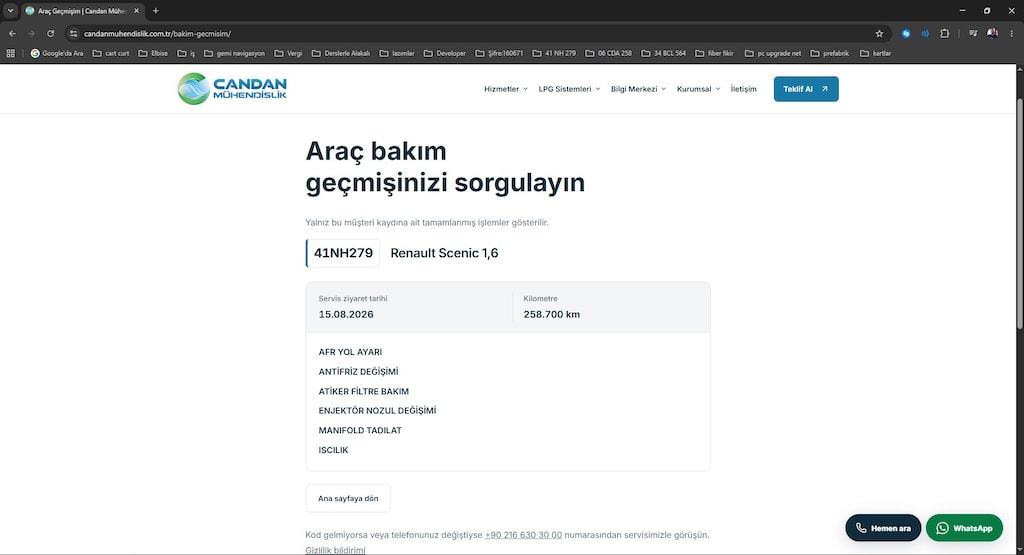Open the cart curt bookmark folder
Viewport: 1024px width, 555px height.
tap(111, 54)
